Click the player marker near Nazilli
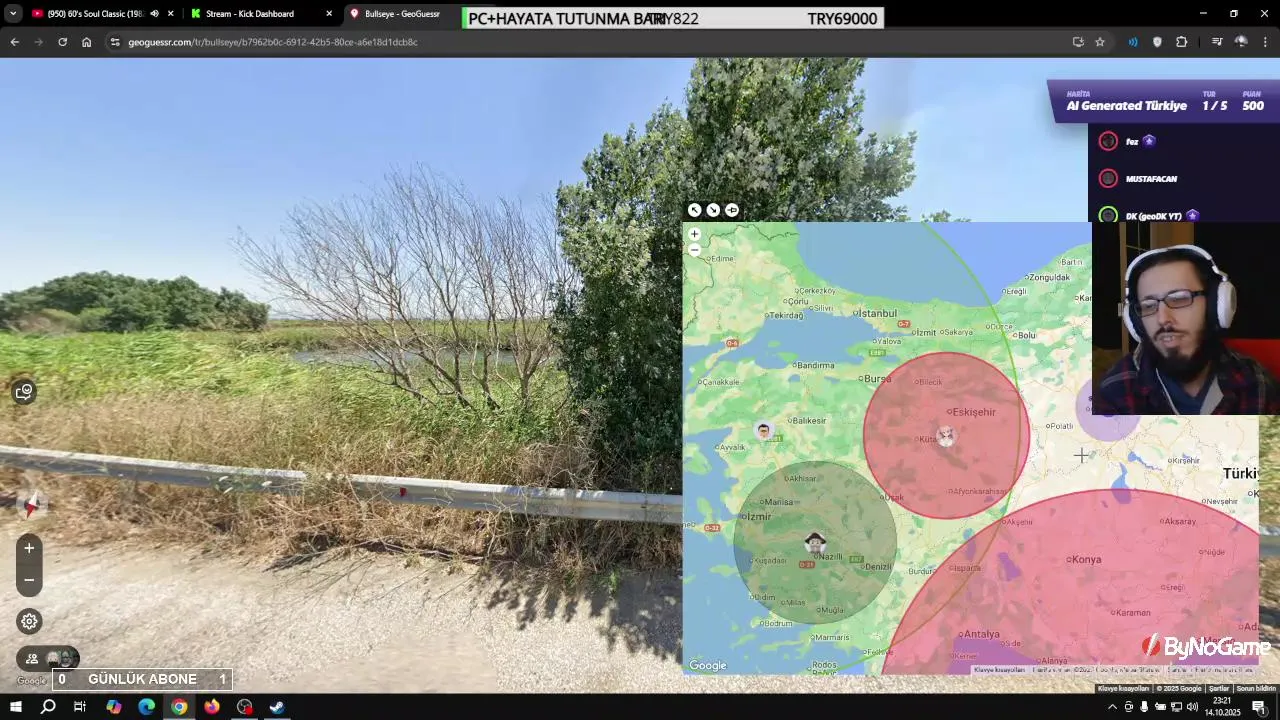Viewport: 1280px width, 720px height. click(x=816, y=542)
